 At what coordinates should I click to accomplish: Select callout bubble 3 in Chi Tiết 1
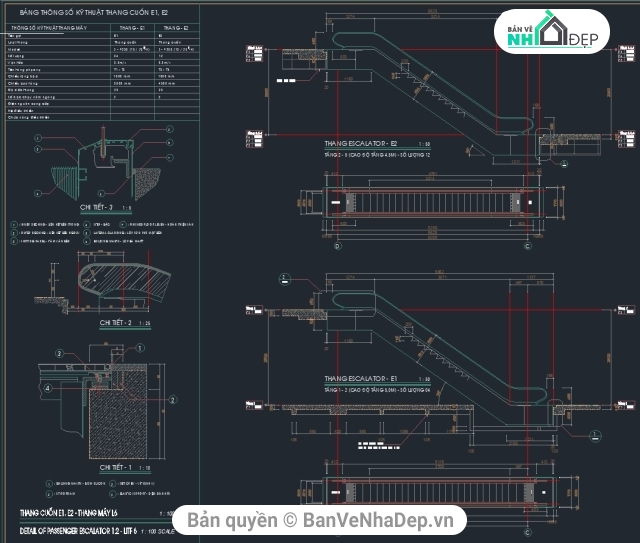pos(60,353)
